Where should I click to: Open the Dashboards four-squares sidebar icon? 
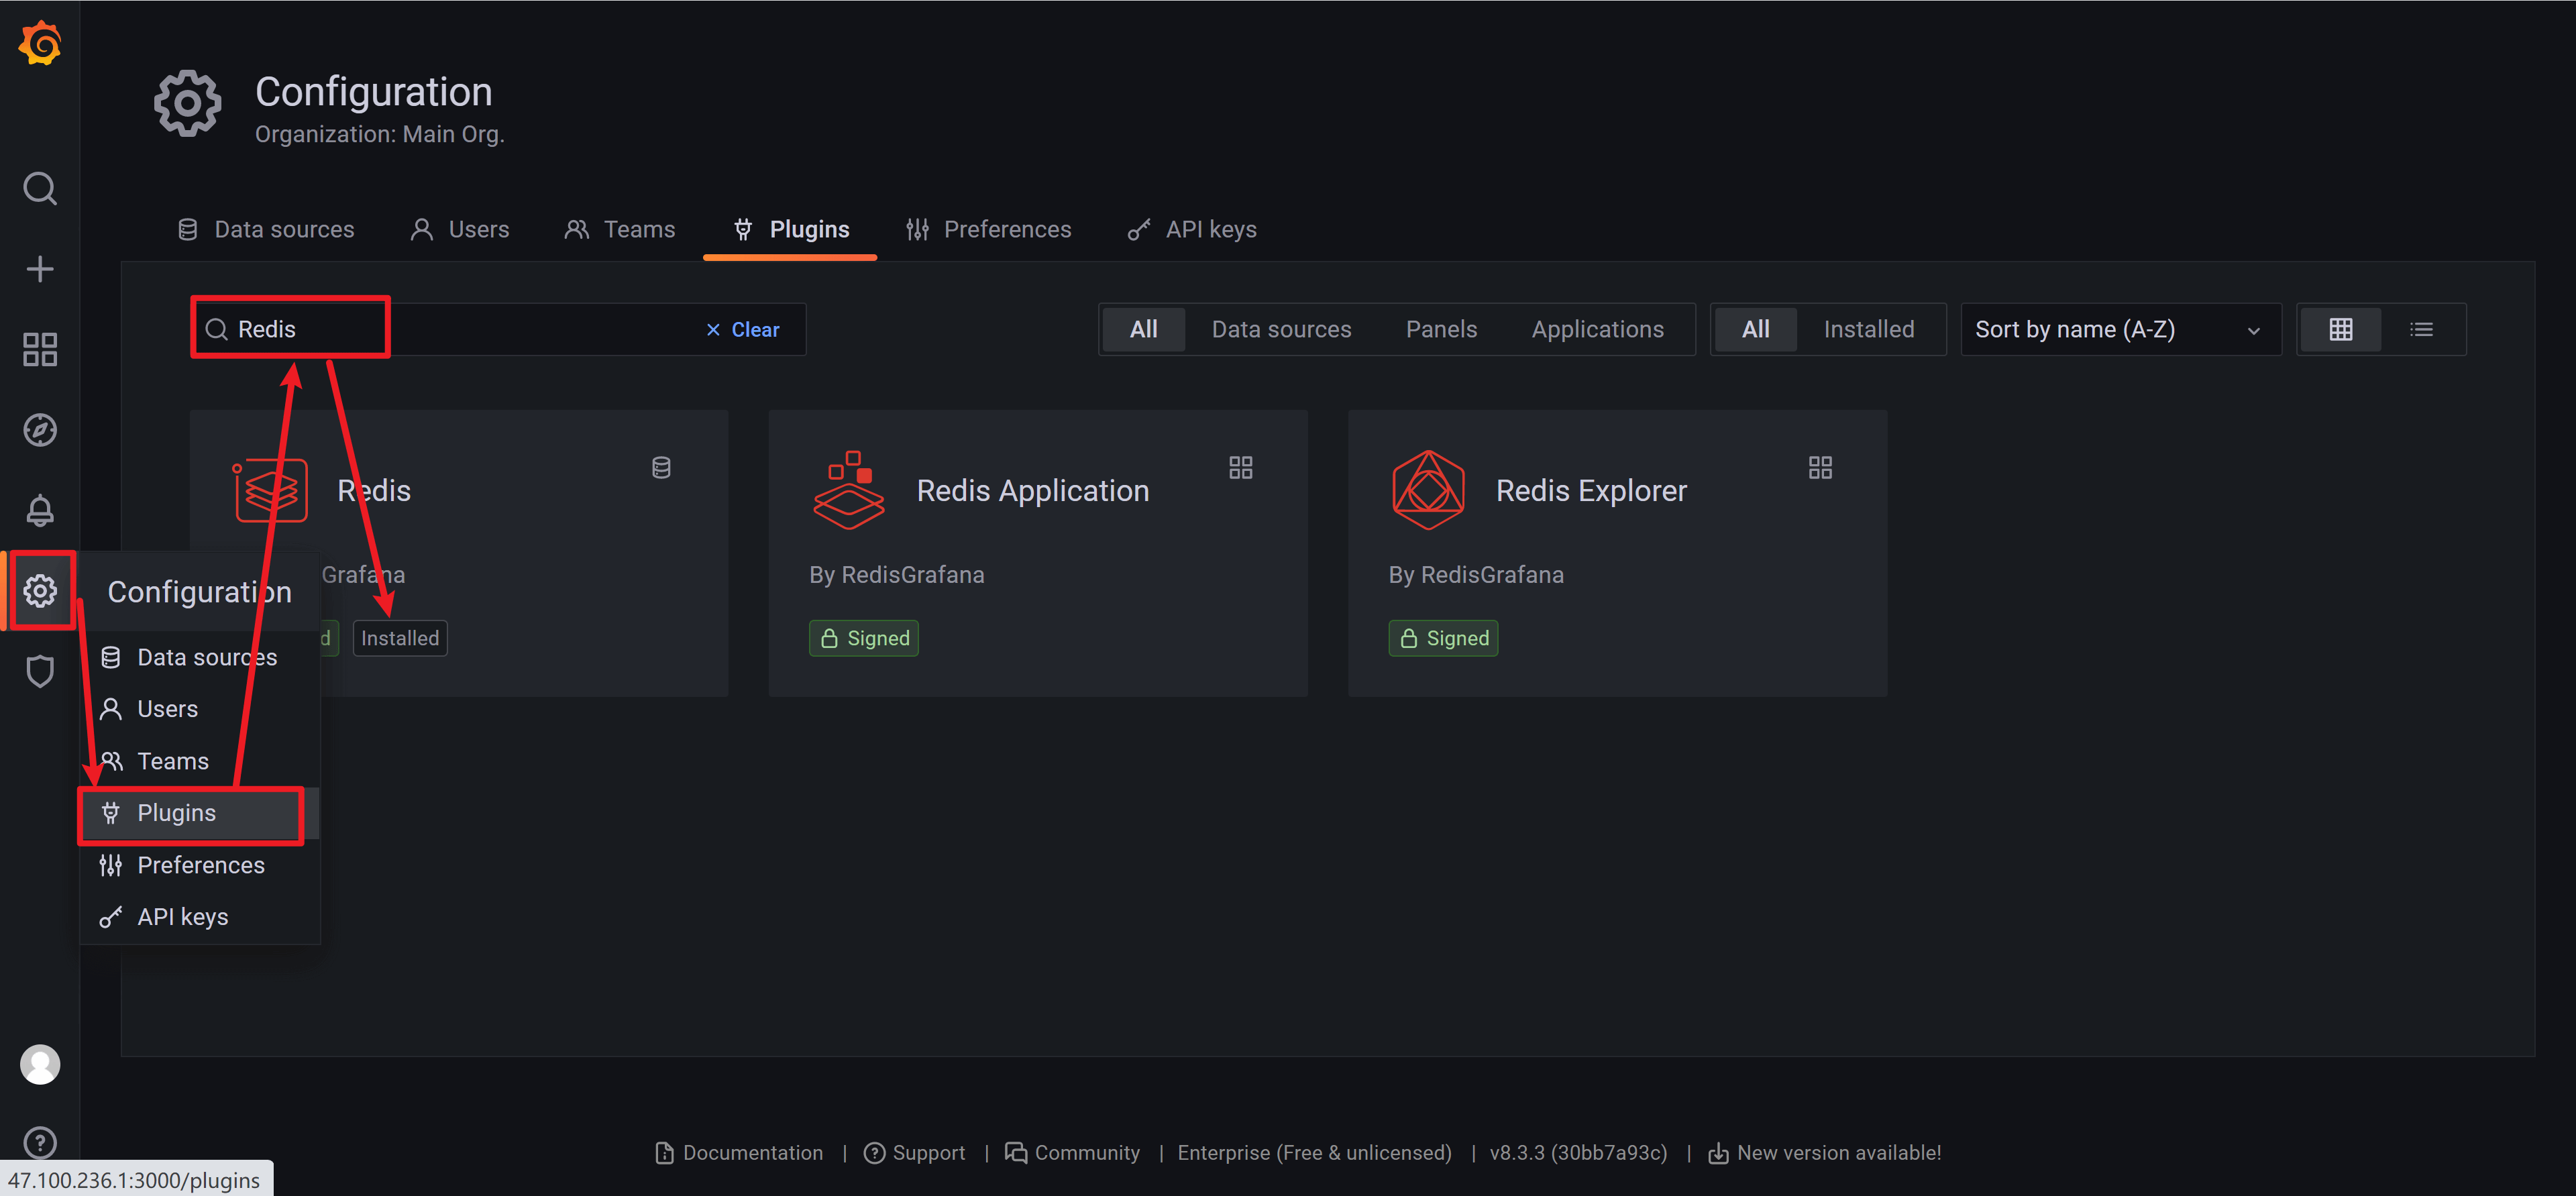click(x=40, y=349)
